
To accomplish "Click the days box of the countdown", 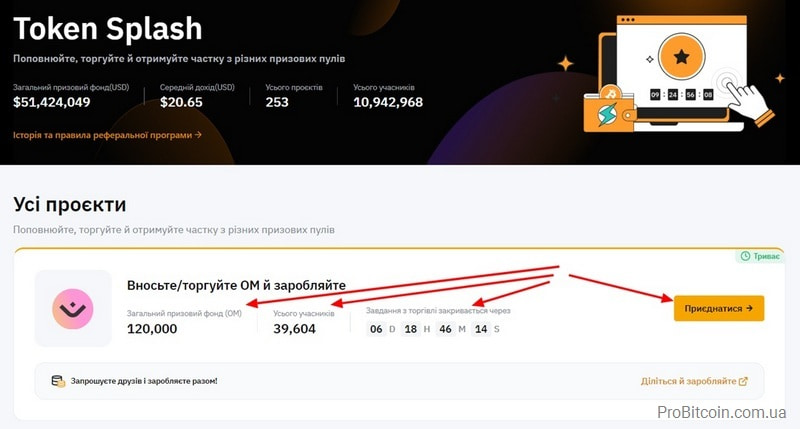I will 376,329.
